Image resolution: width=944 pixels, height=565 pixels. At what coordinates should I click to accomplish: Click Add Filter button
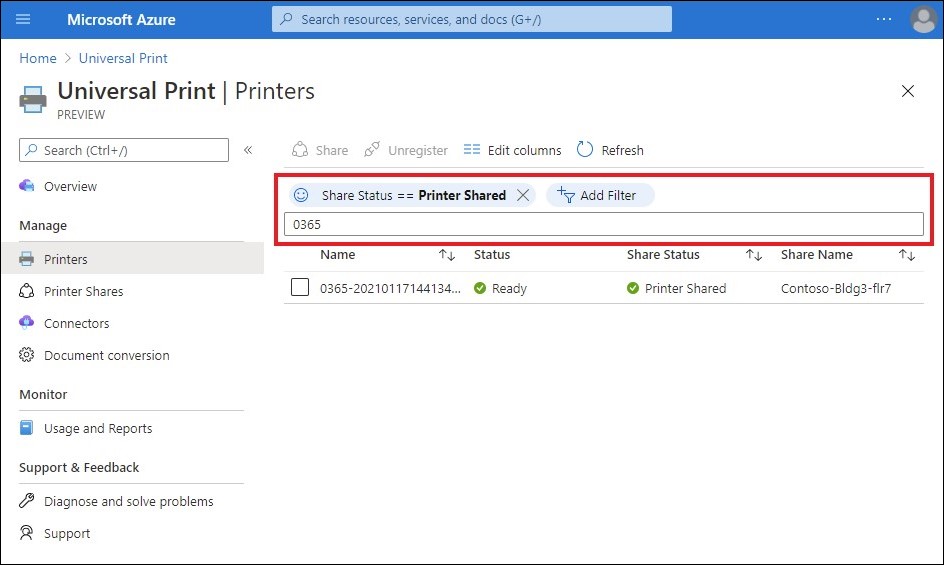coord(600,195)
